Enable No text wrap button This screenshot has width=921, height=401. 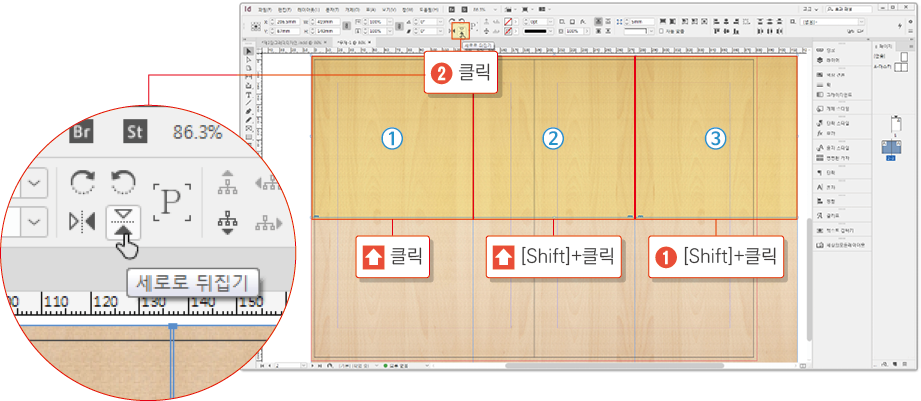click(599, 21)
